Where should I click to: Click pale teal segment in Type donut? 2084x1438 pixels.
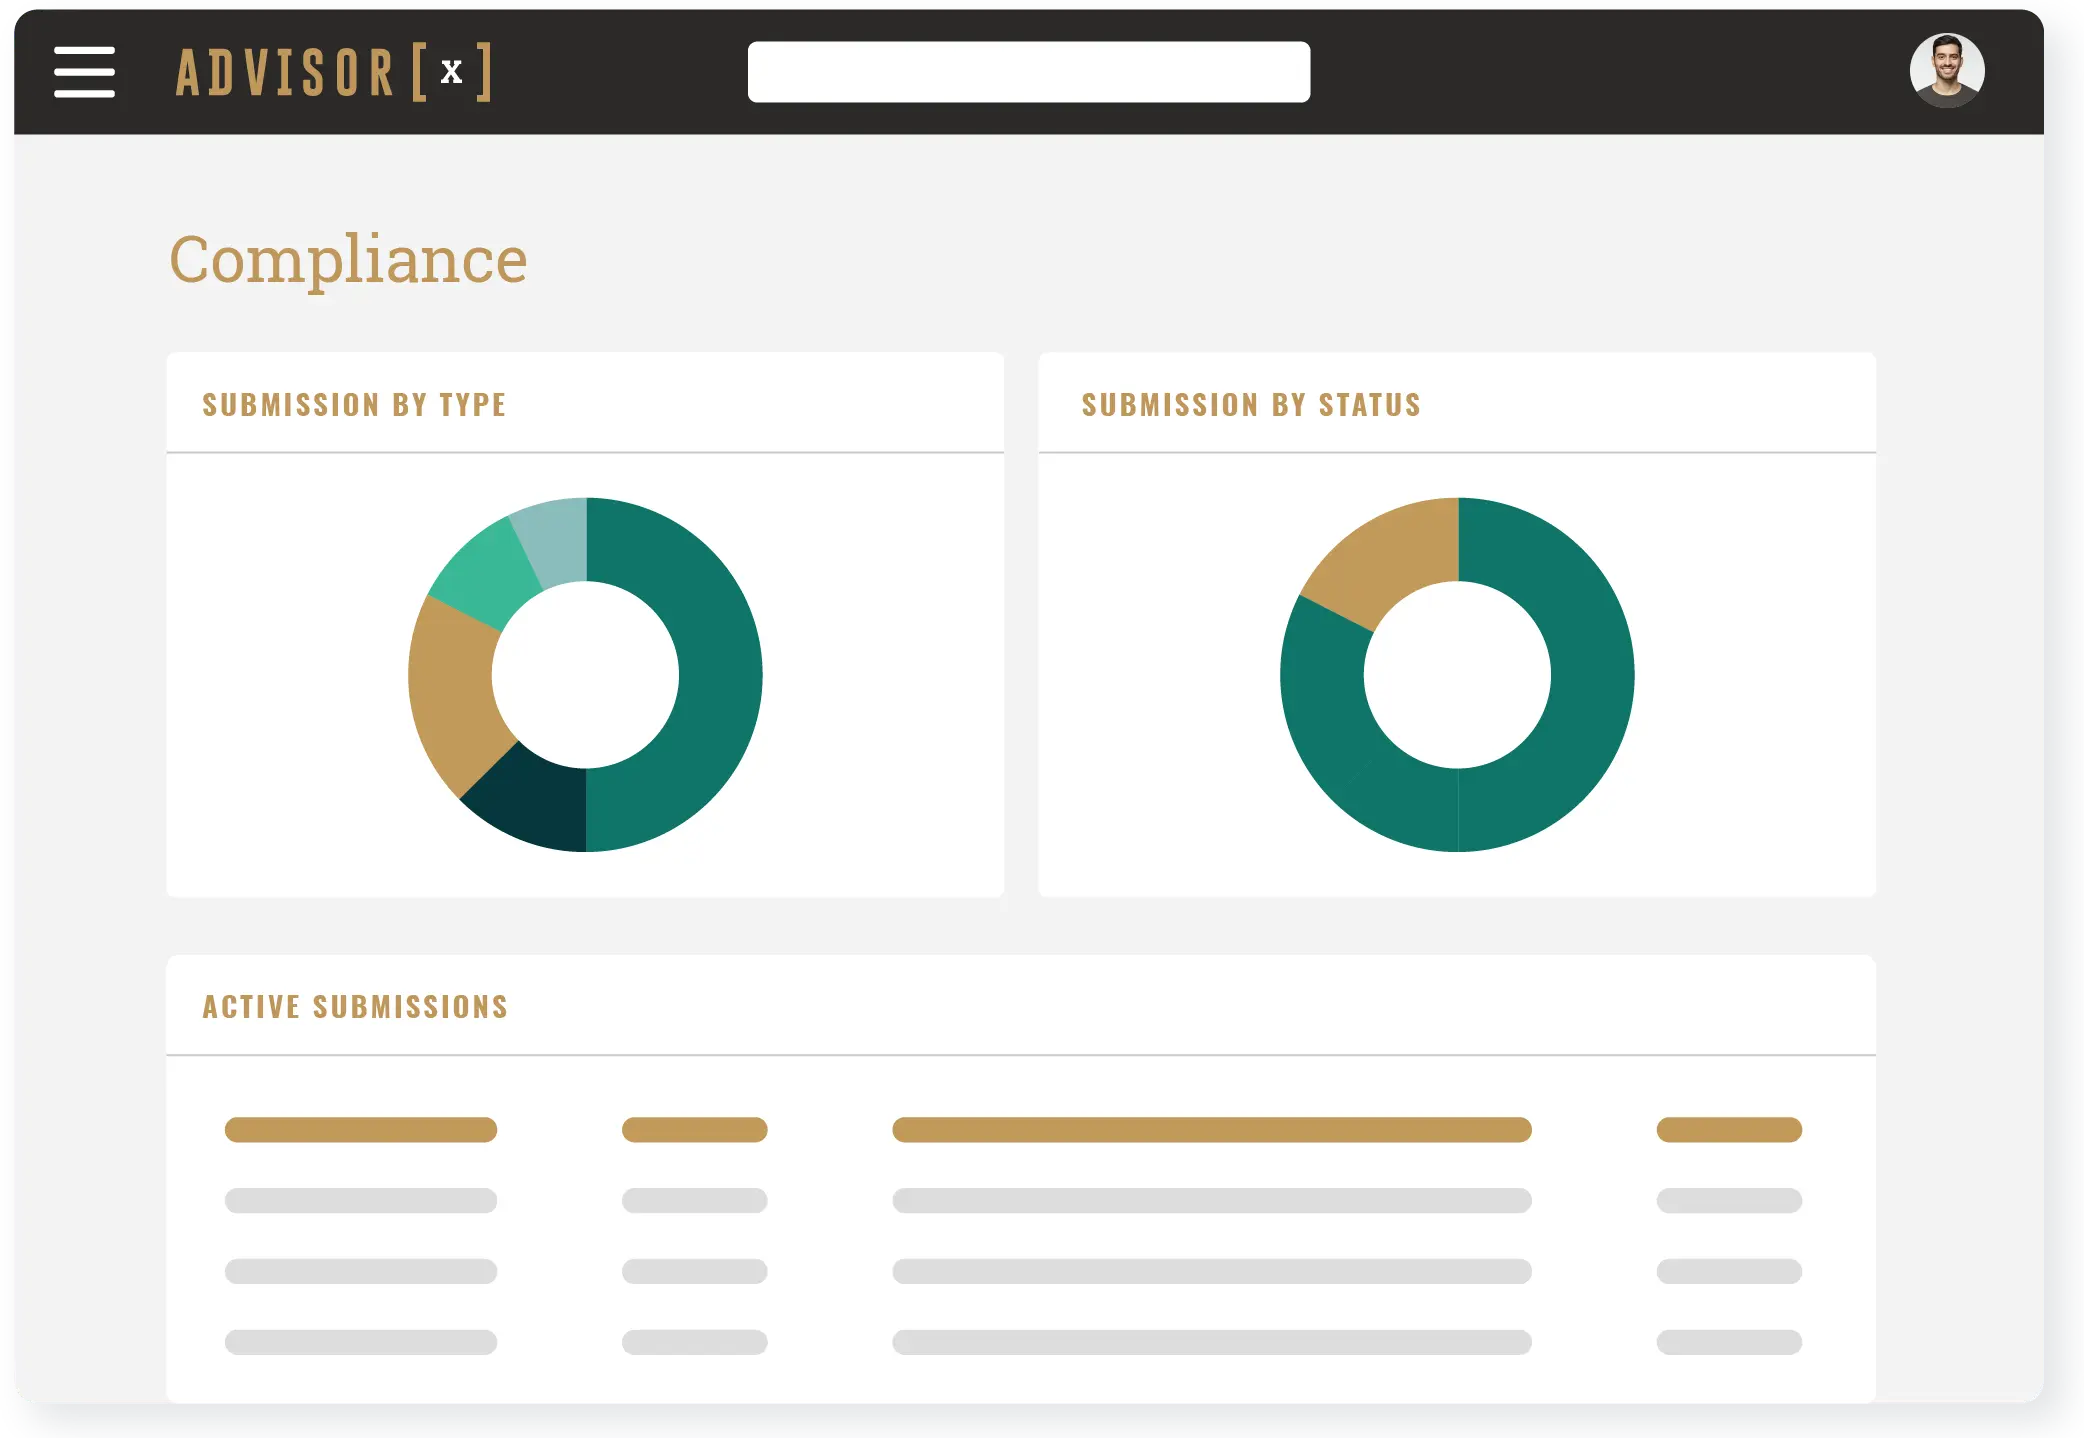point(555,541)
